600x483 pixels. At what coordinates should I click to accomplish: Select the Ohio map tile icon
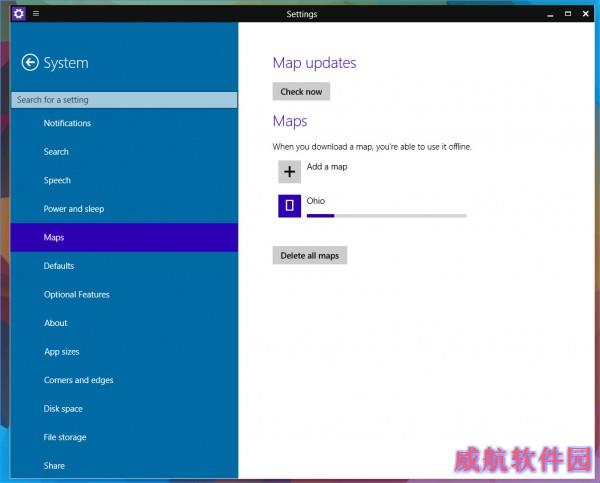pyautogui.click(x=289, y=206)
